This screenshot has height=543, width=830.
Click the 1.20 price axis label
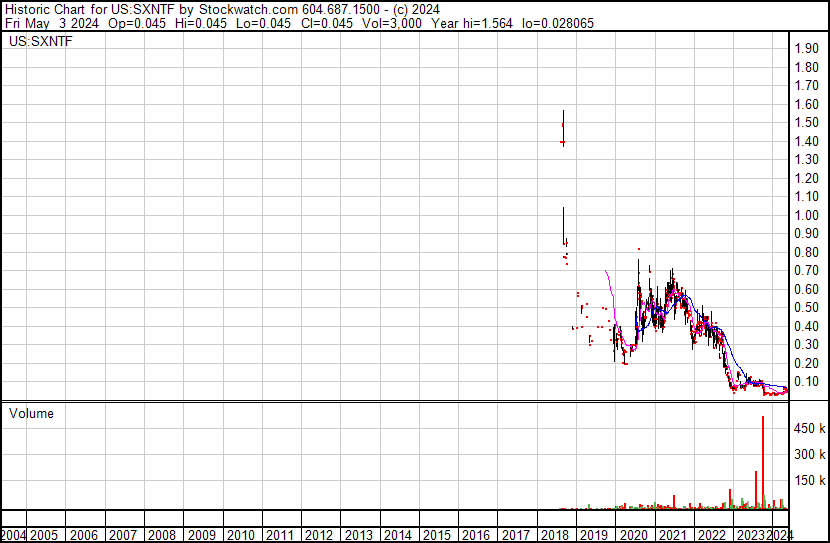point(806,178)
